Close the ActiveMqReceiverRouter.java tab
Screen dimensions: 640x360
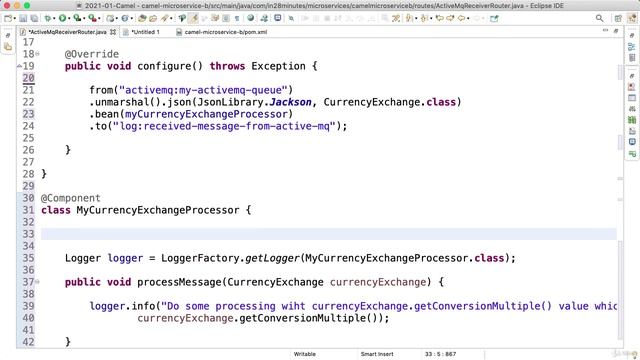(113, 32)
